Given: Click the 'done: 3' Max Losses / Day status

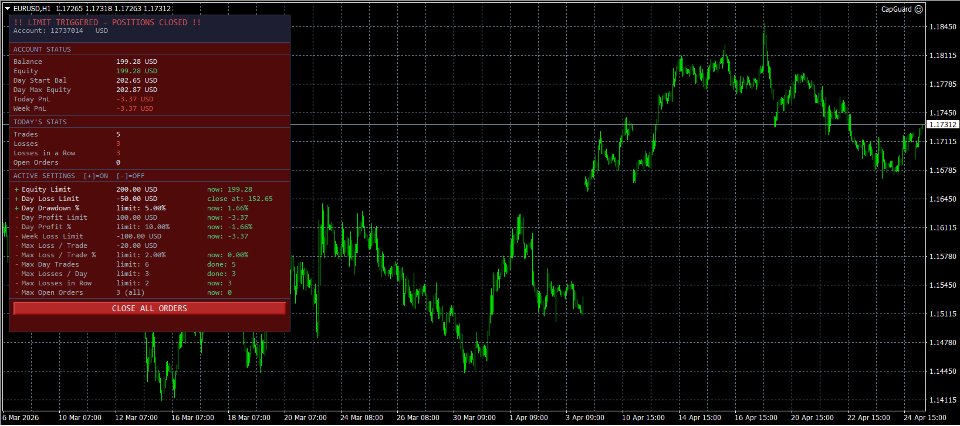Looking at the screenshot, I should 222,274.
